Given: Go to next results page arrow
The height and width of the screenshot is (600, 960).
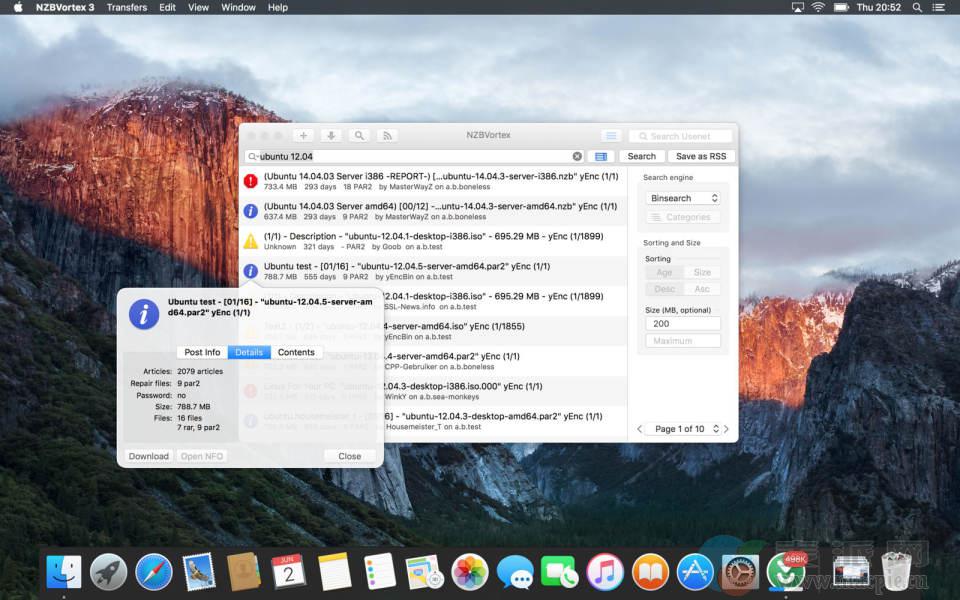Looking at the screenshot, I should (x=727, y=429).
